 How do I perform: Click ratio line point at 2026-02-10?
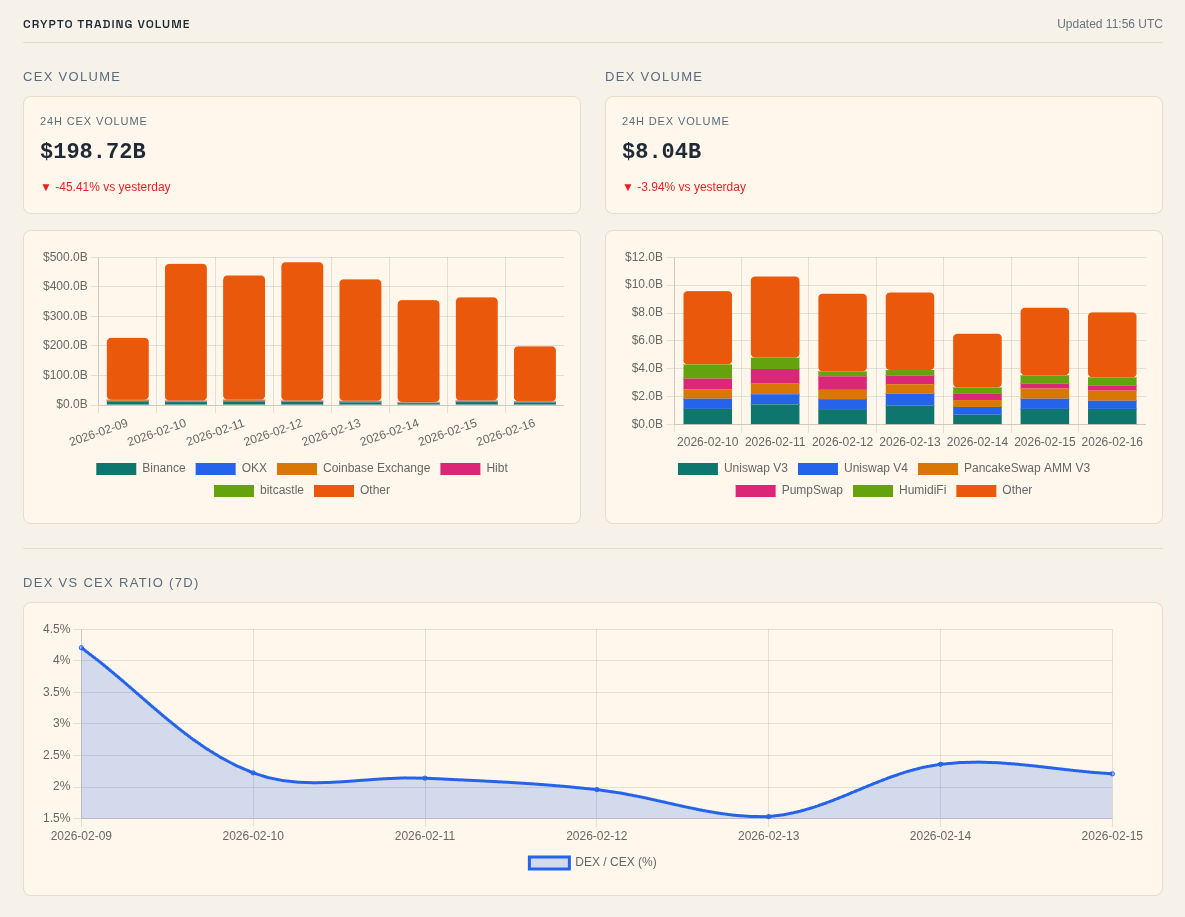point(253,773)
